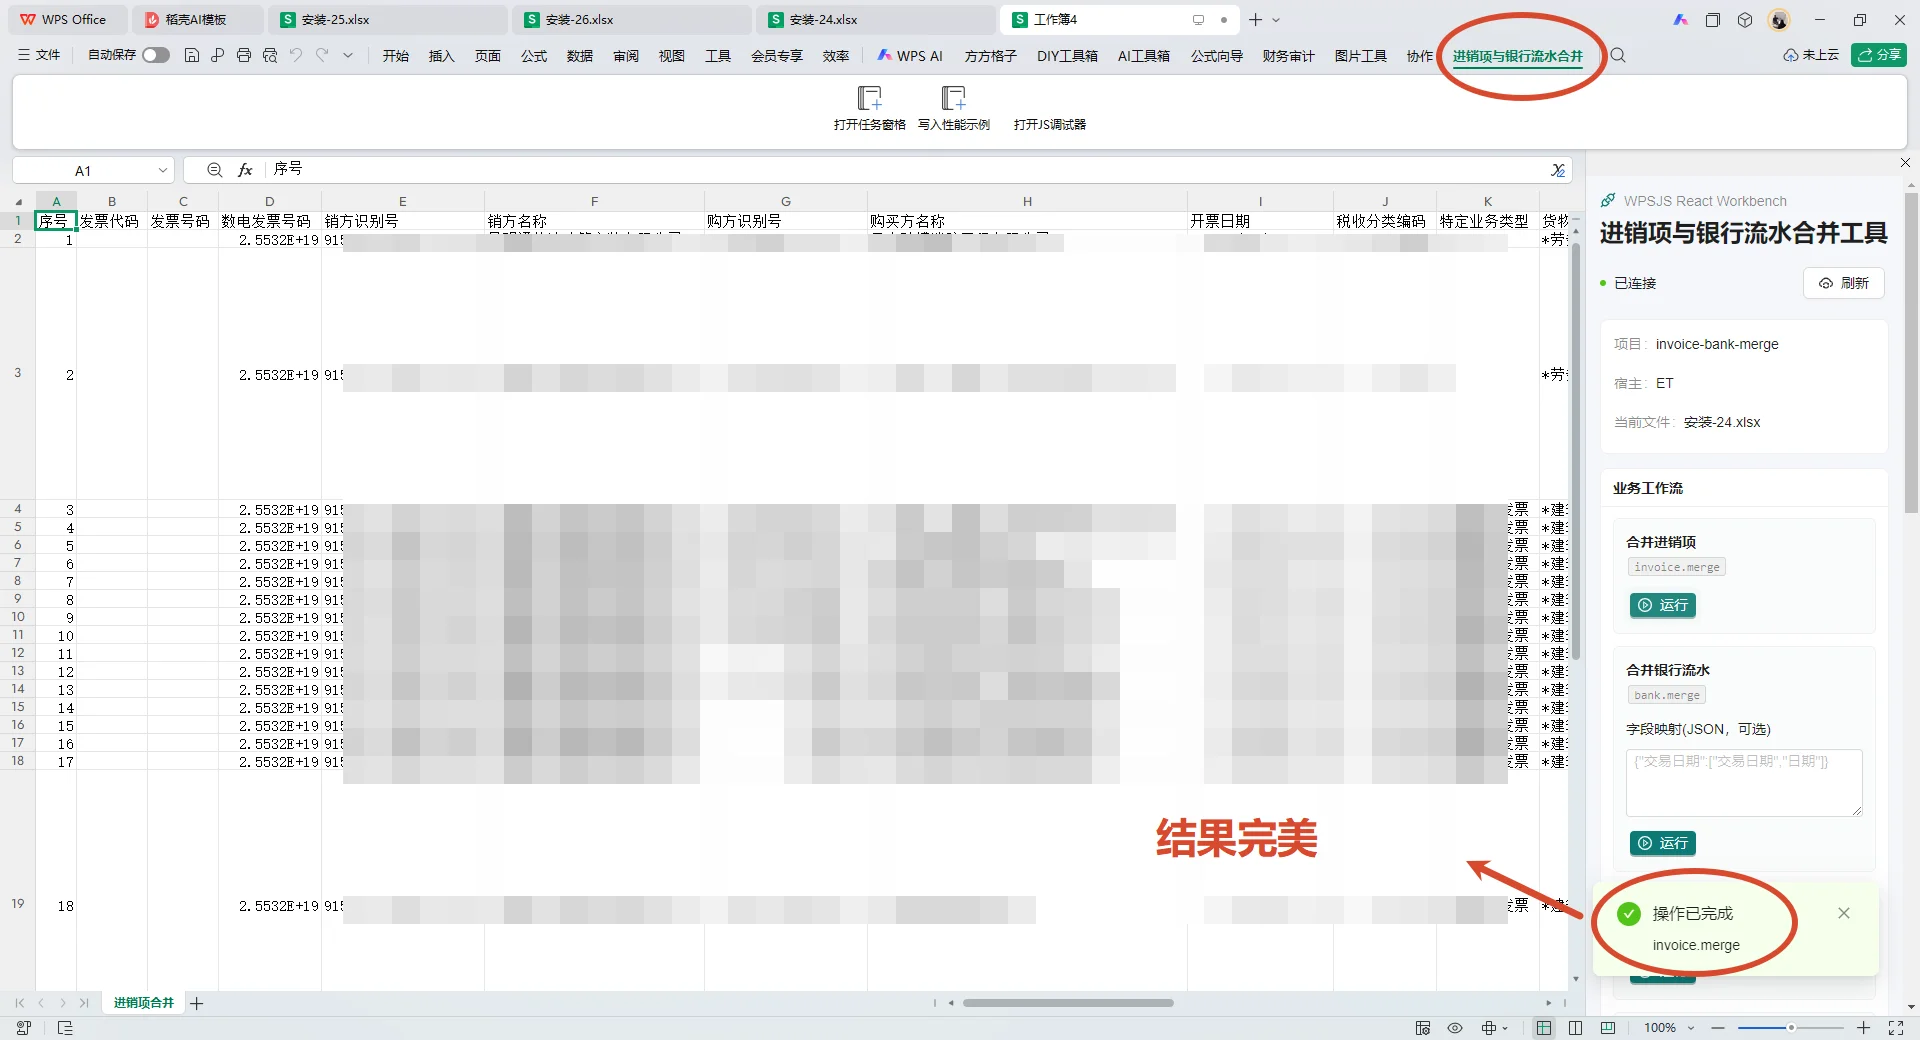Switch to page layout view icon
The height and width of the screenshot is (1040, 1920).
pyautogui.click(x=1576, y=1028)
